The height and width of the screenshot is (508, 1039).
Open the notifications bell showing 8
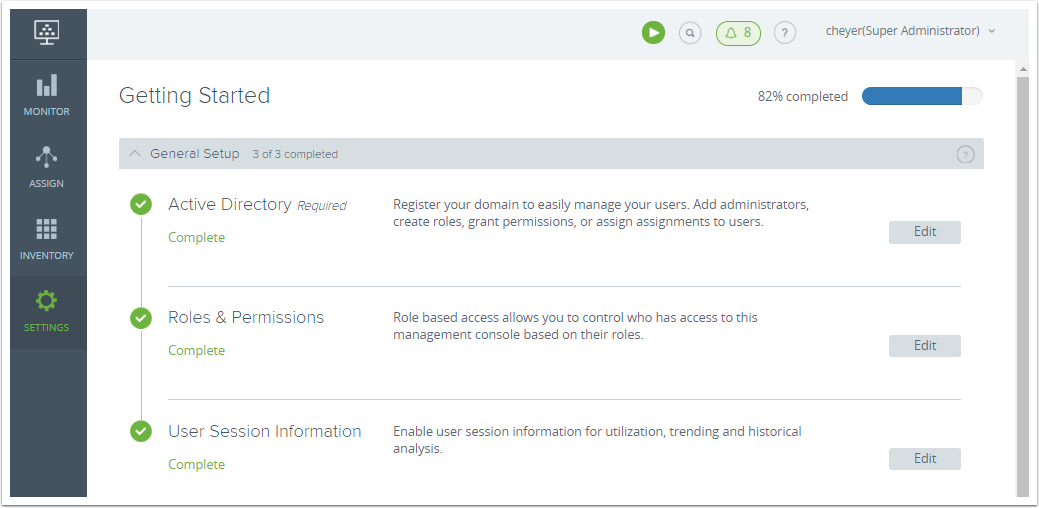tap(738, 33)
